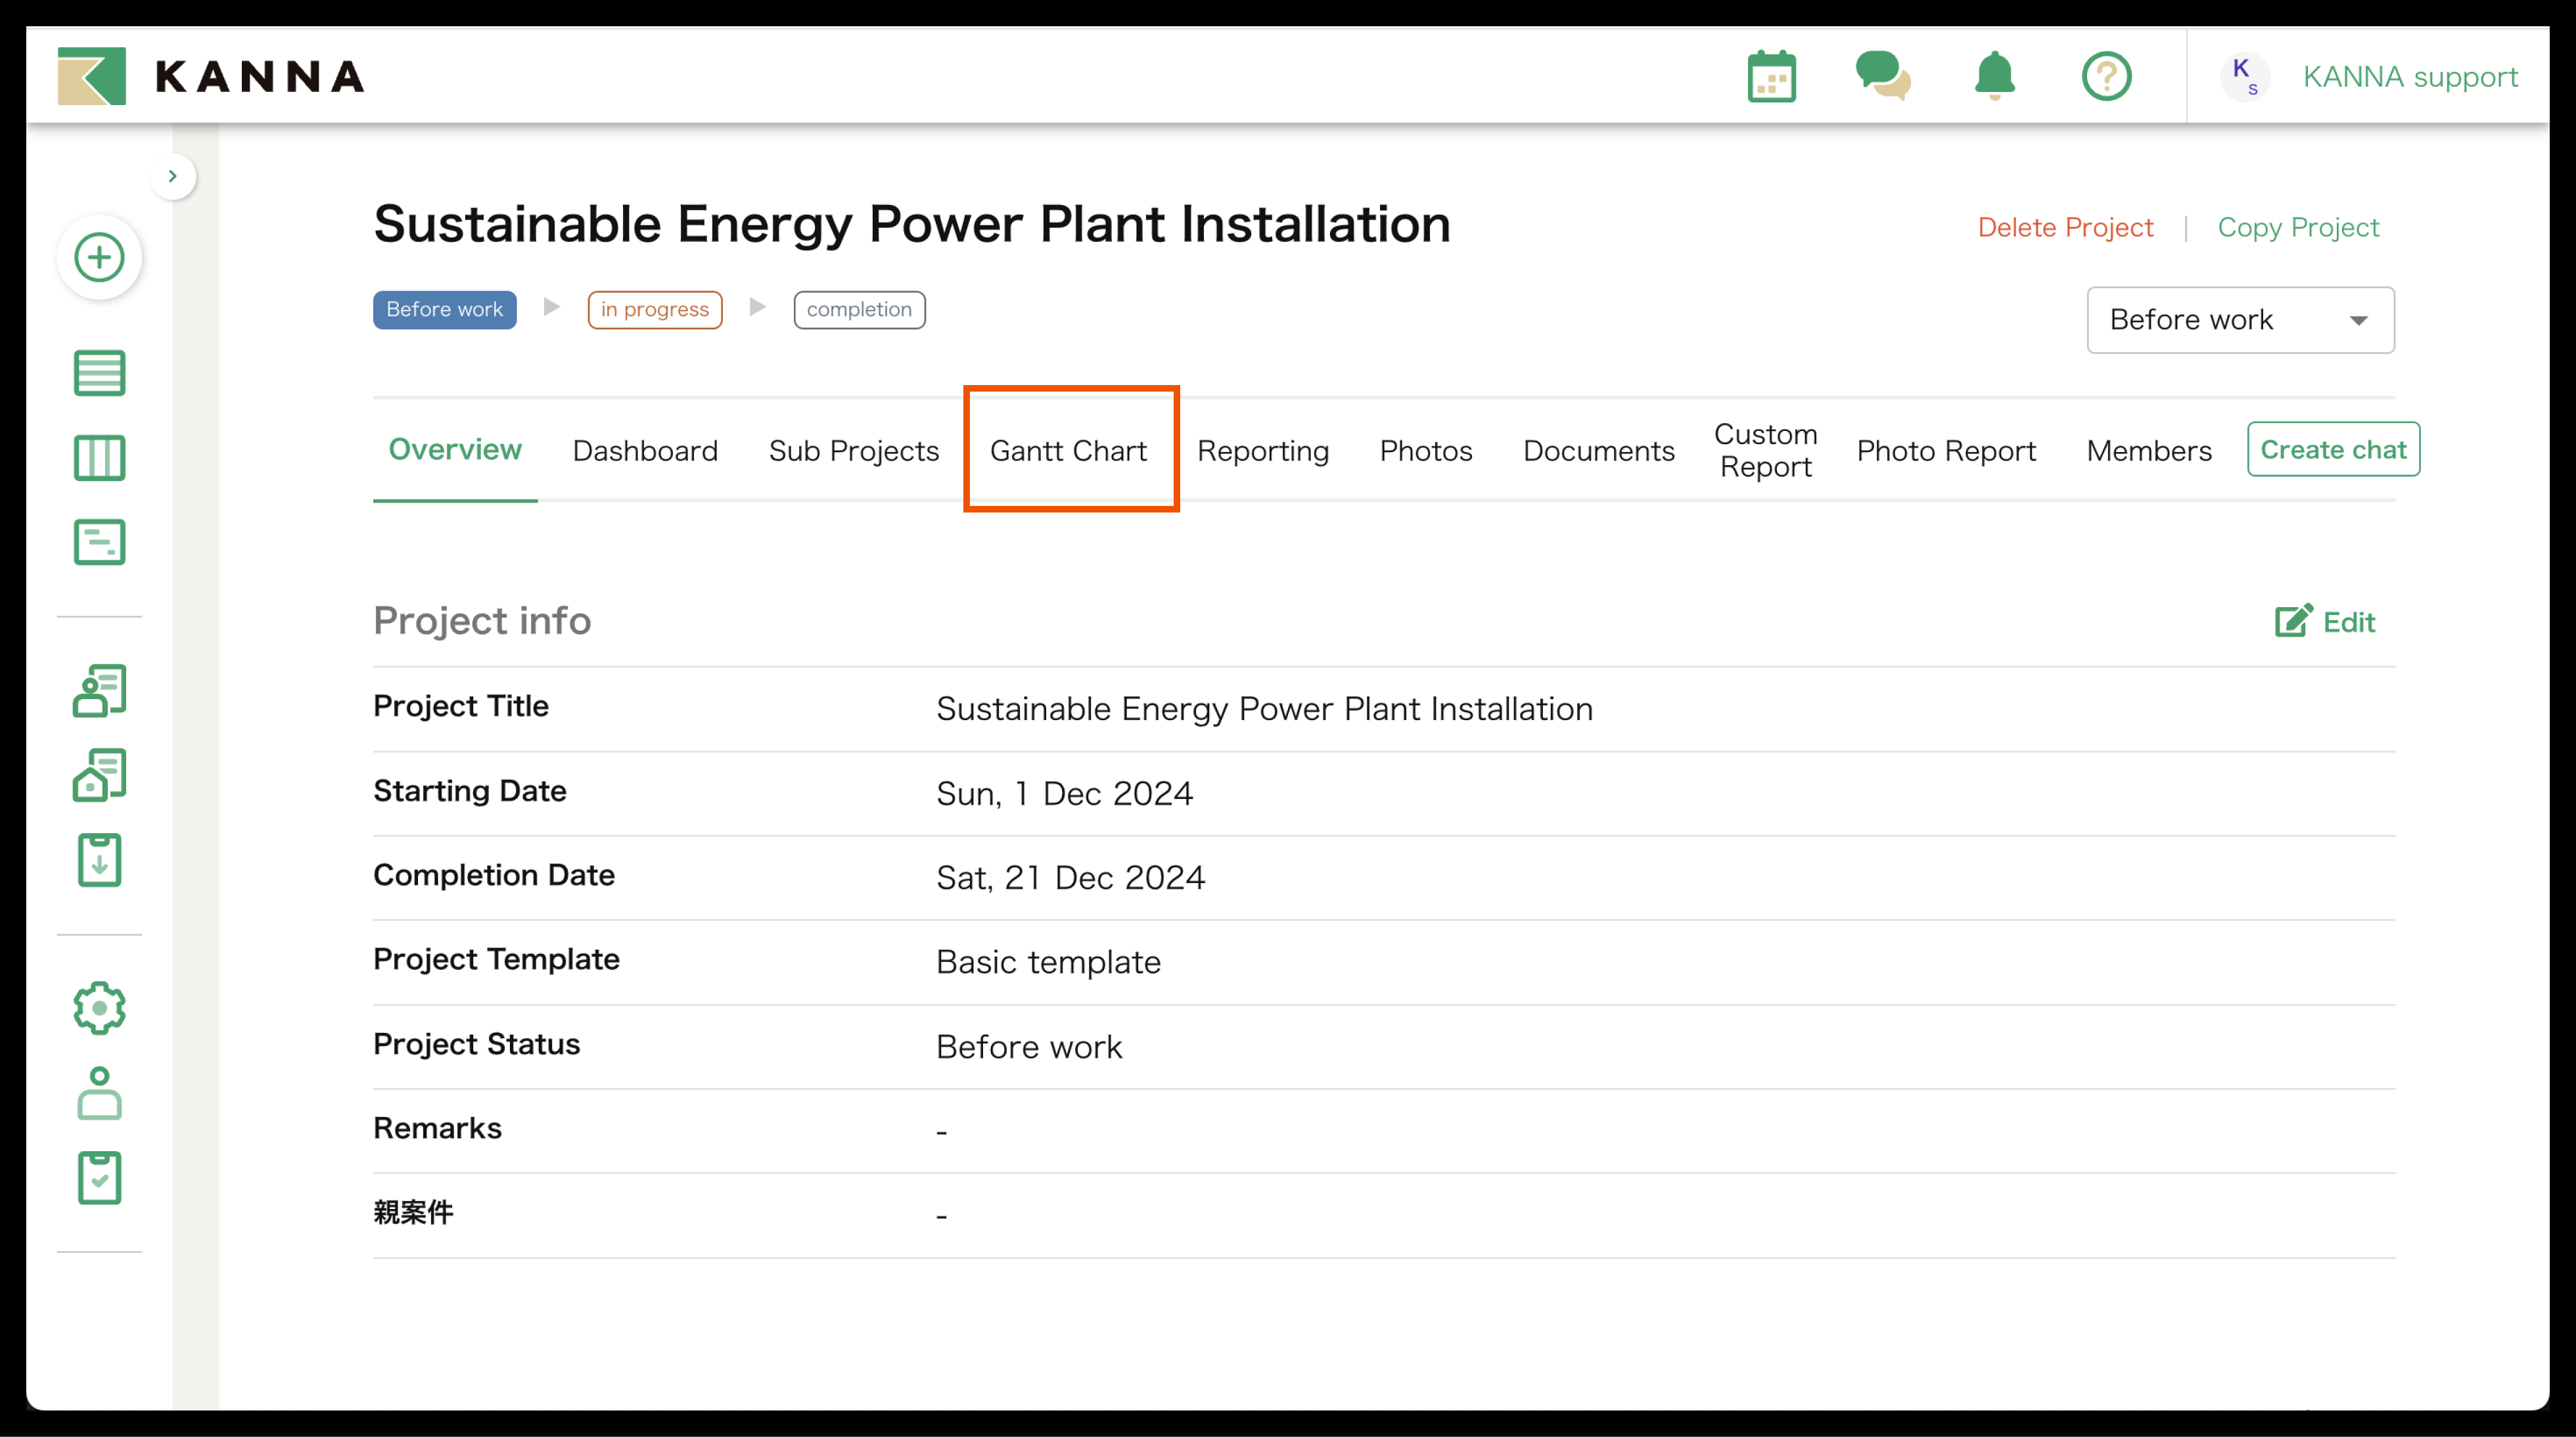The width and height of the screenshot is (2576, 1437).
Task: Open the list view sidebar icon
Action: [99, 373]
